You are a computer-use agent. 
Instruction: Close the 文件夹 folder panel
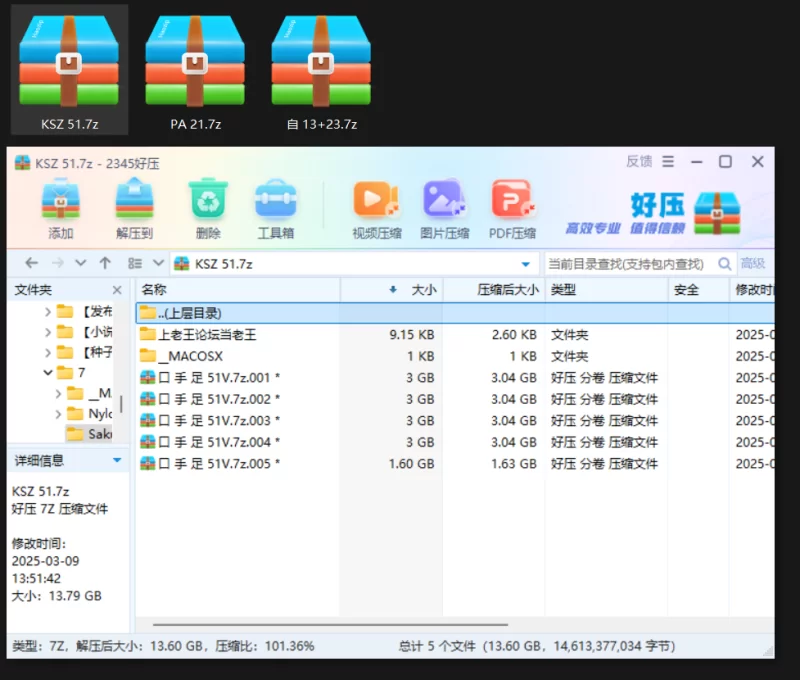pos(117,290)
